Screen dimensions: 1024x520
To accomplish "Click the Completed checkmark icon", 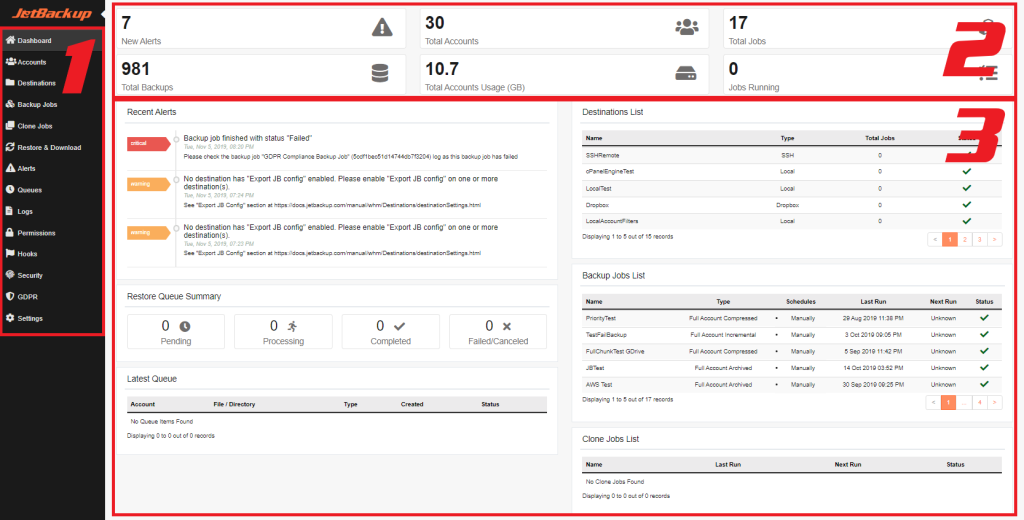I will point(399,326).
